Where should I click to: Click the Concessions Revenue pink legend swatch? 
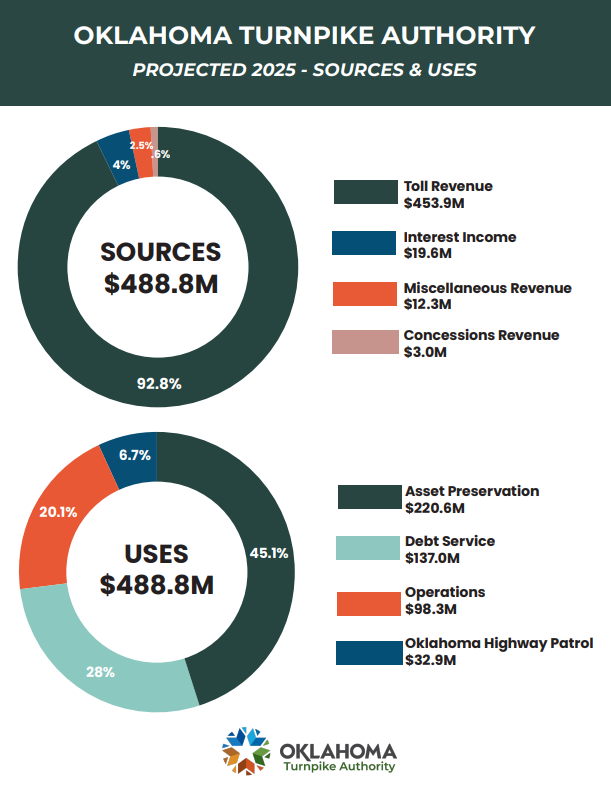[365, 342]
